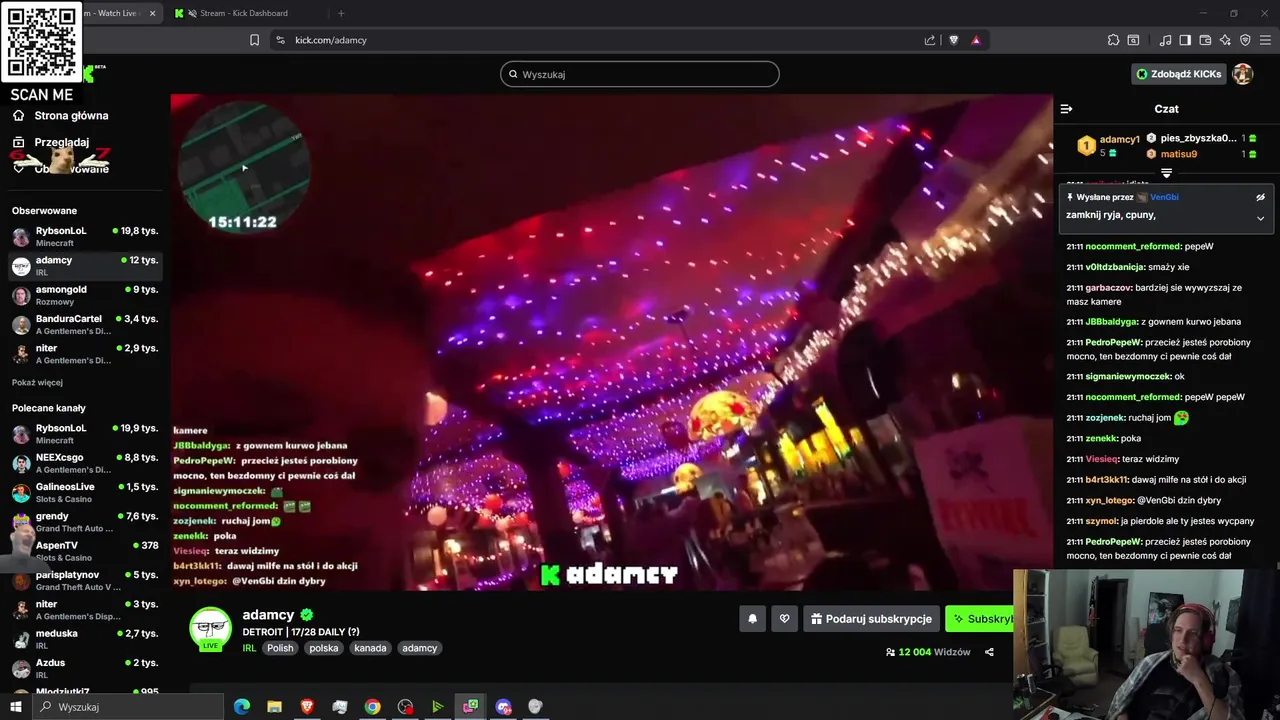The image size is (1280, 720).
Task: Open OBS Studio taskbar icon
Action: [x=405, y=707]
